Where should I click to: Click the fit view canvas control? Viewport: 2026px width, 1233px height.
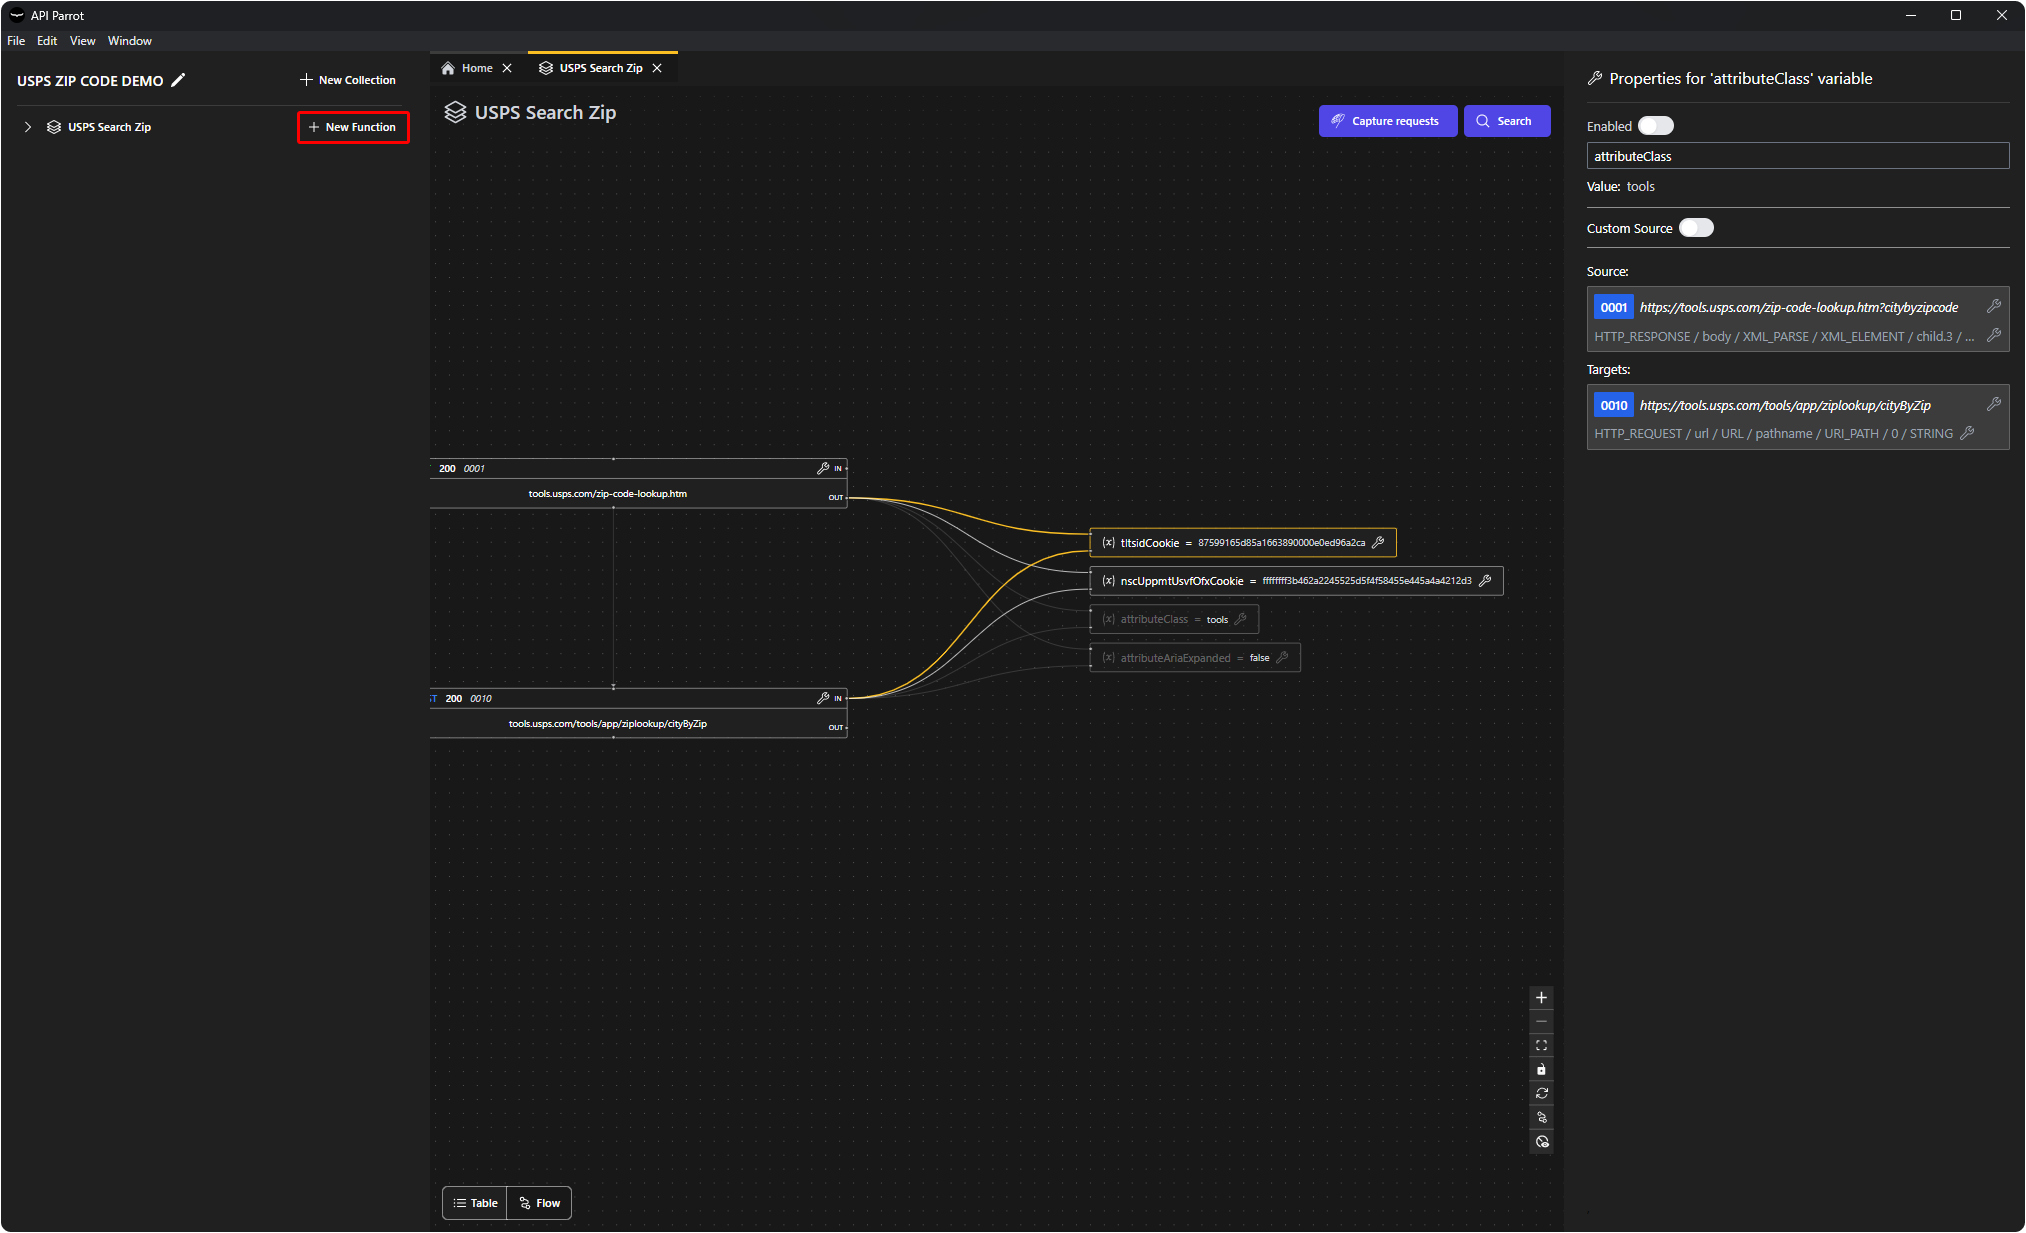click(x=1541, y=1045)
